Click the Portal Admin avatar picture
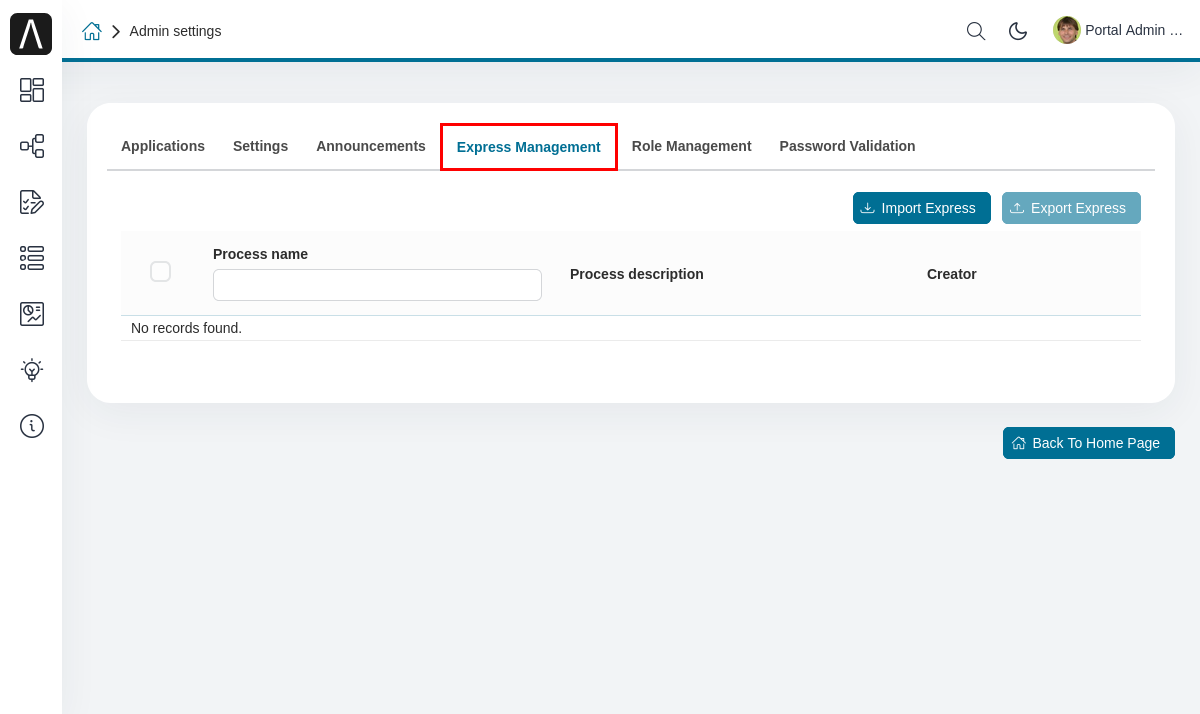1200x714 pixels. [1066, 29]
